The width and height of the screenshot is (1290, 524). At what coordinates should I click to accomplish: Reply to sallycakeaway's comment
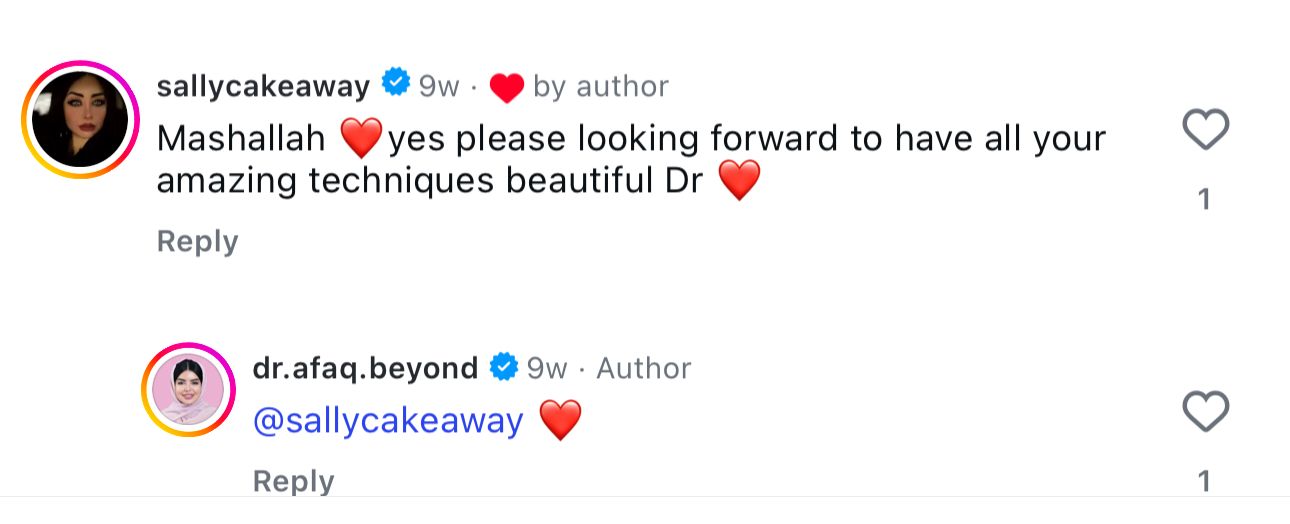coord(197,241)
